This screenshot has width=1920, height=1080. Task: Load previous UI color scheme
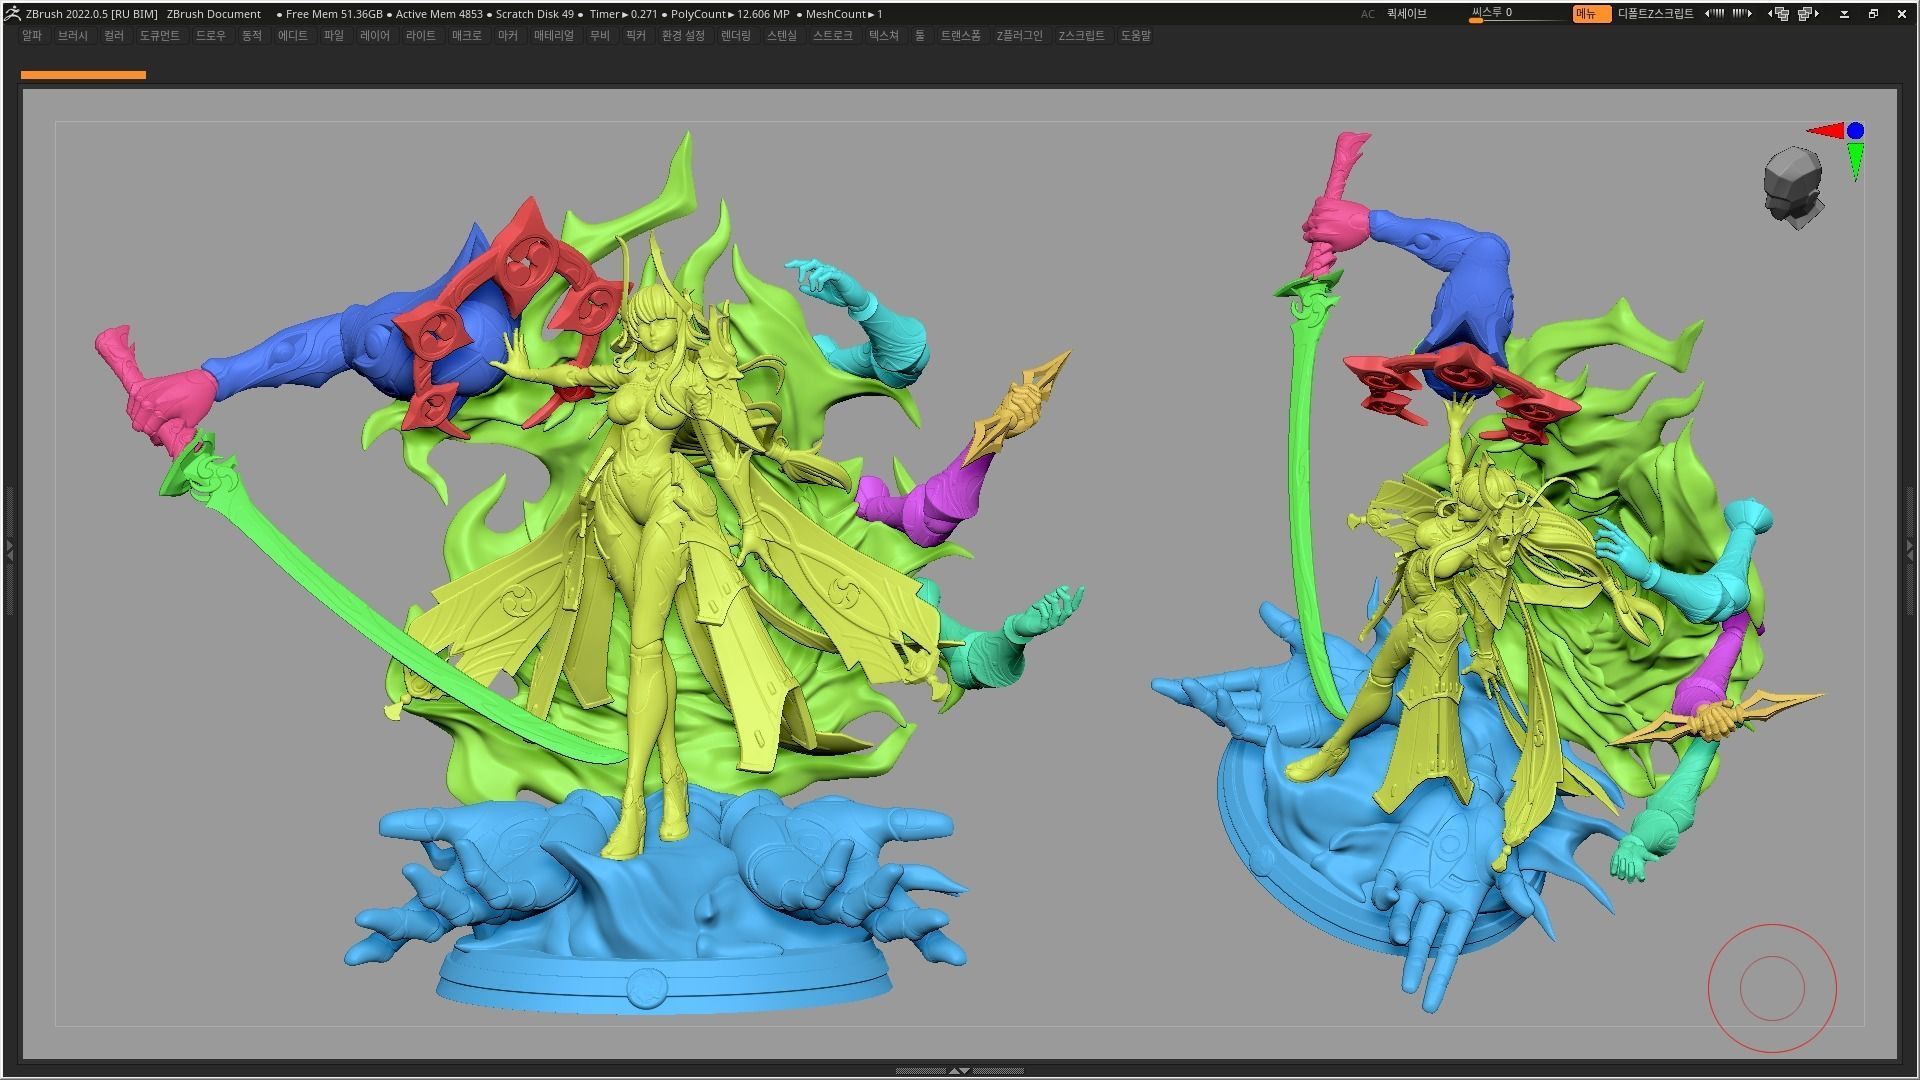(1714, 14)
